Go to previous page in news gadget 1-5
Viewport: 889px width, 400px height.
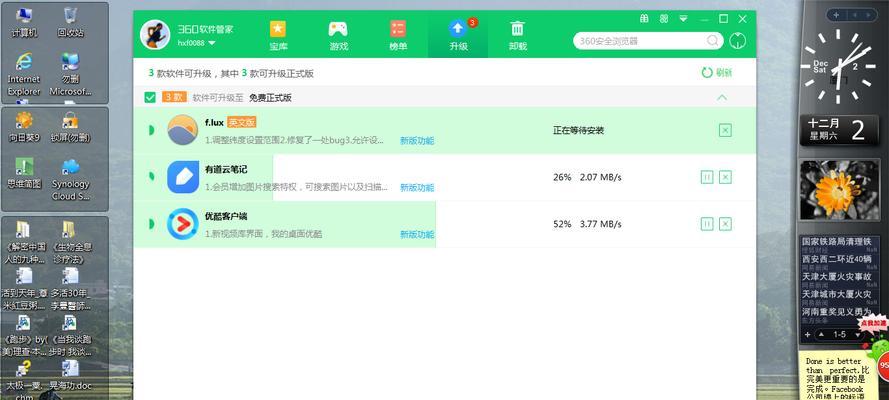pyautogui.click(x=821, y=335)
